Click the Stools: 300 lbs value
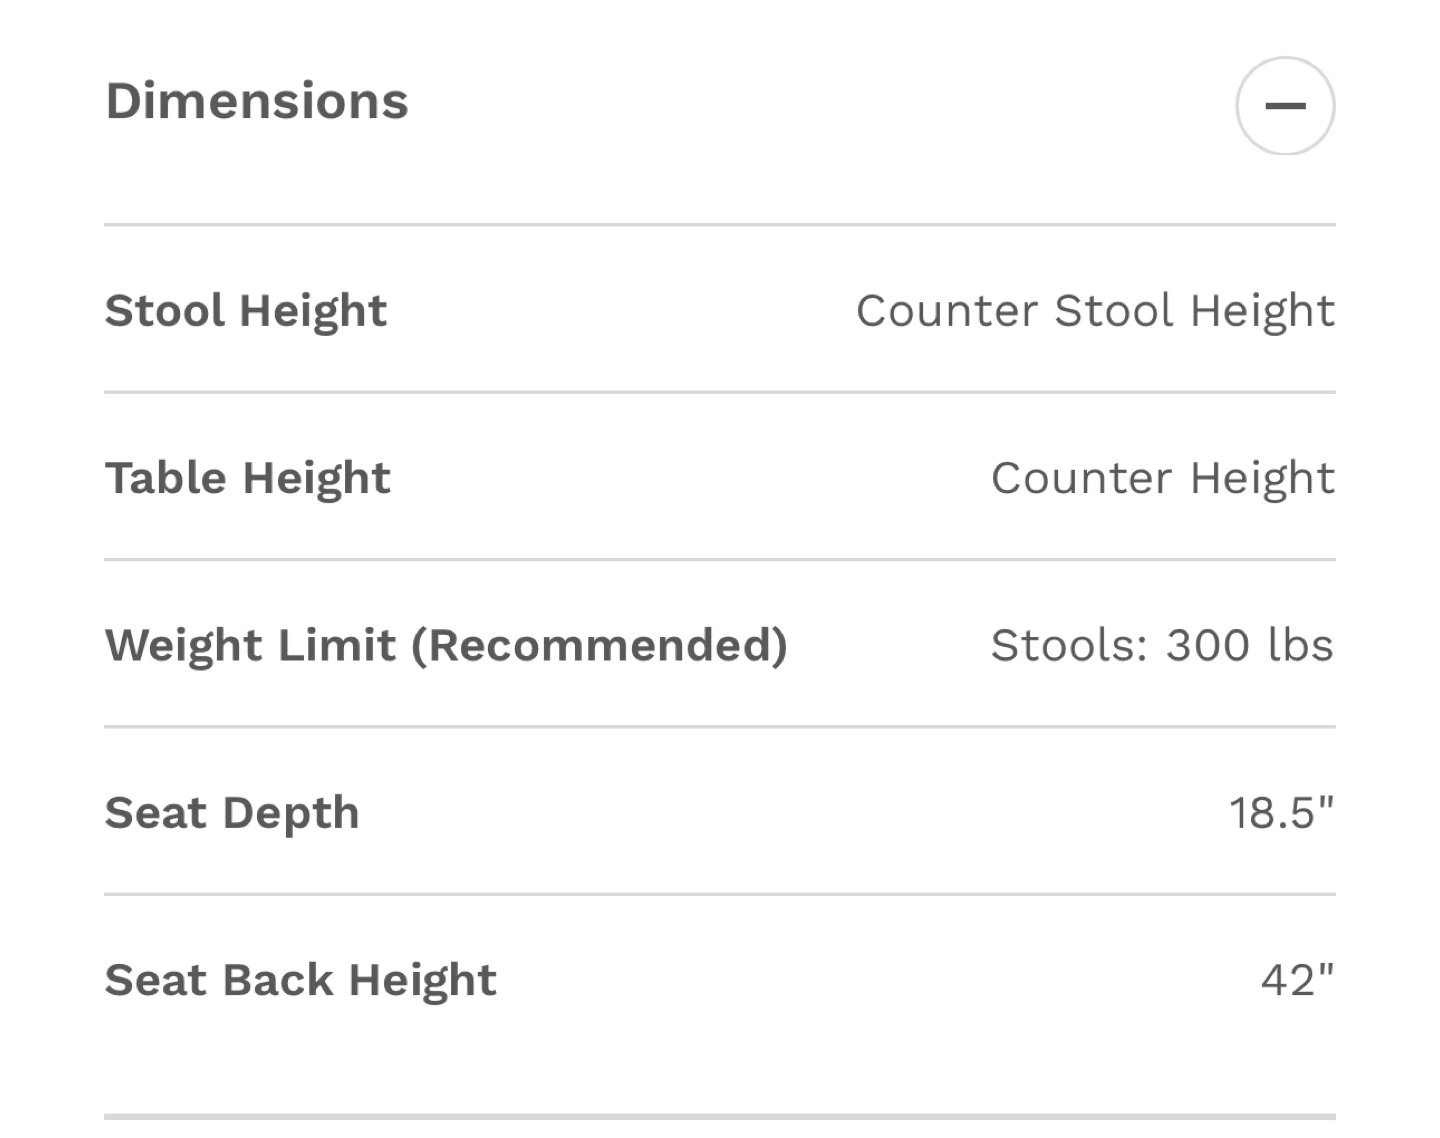Screen dimensions: 1440x1138 [1162, 645]
